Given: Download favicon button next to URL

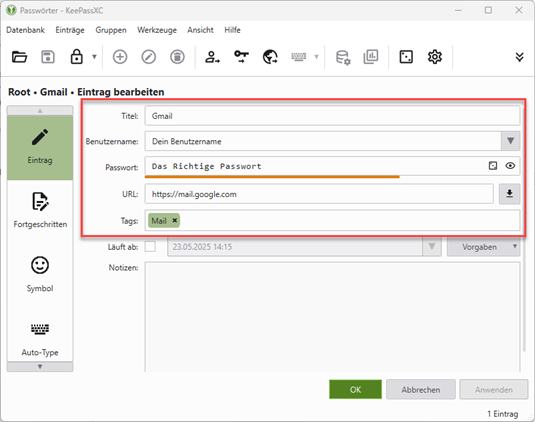Looking at the screenshot, I should 509,194.
